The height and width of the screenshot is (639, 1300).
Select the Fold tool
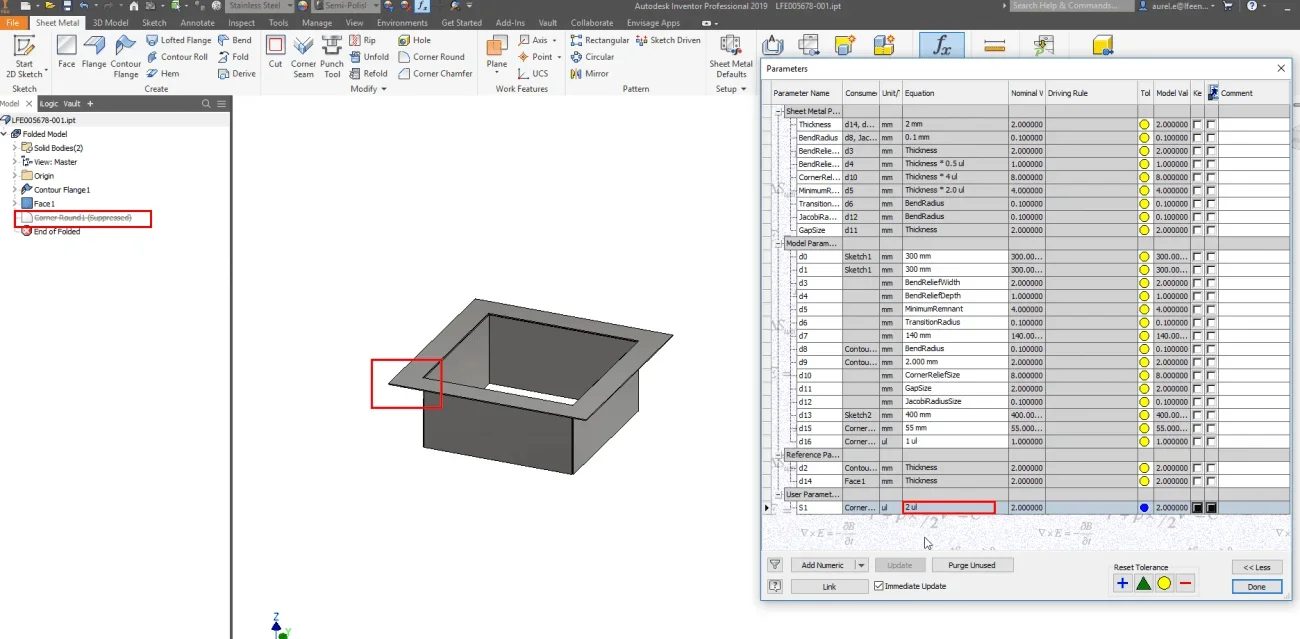(x=233, y=57)
